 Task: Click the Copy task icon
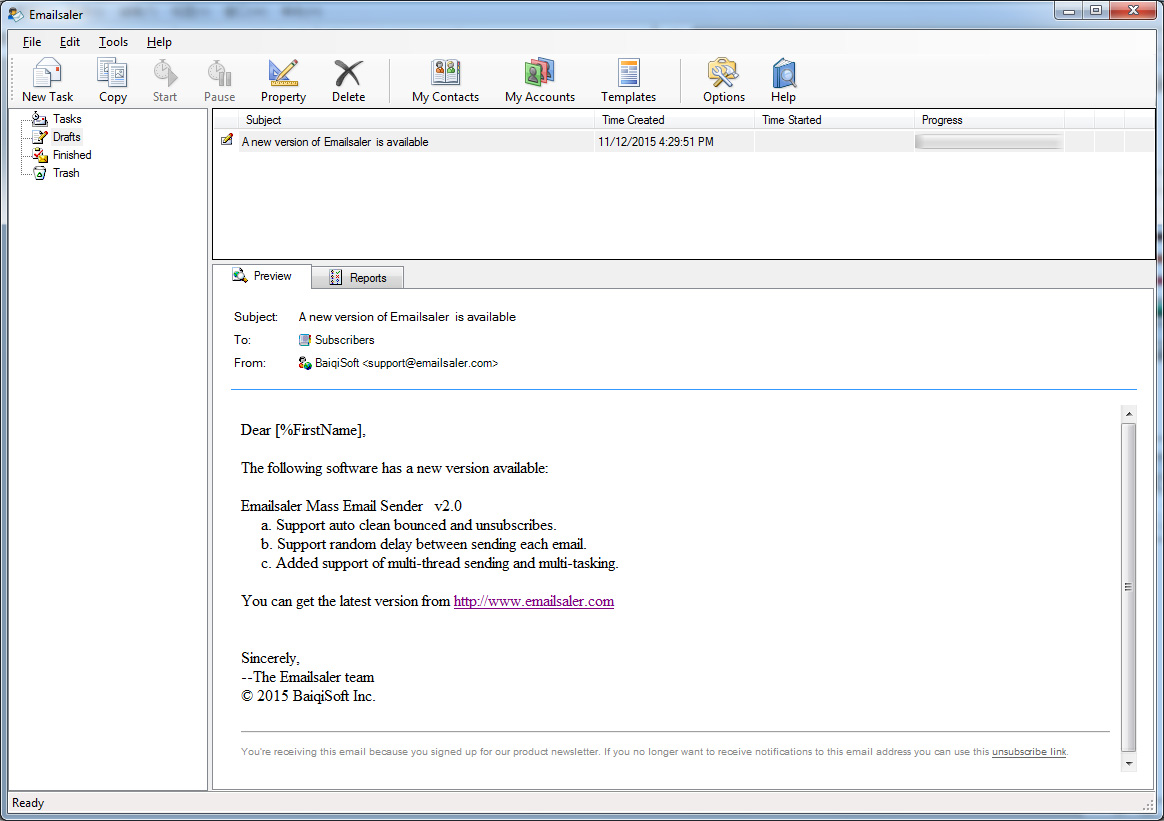[112, 80]
